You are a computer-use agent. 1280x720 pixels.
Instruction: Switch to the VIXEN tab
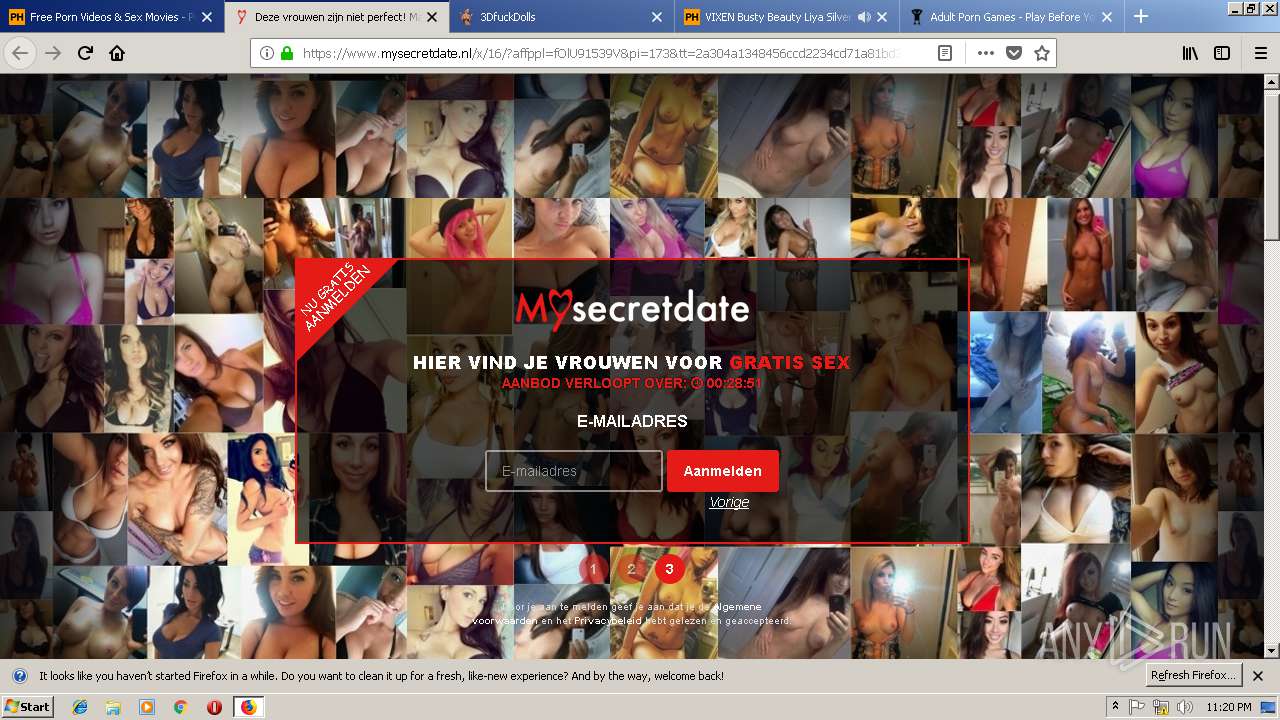788,17
